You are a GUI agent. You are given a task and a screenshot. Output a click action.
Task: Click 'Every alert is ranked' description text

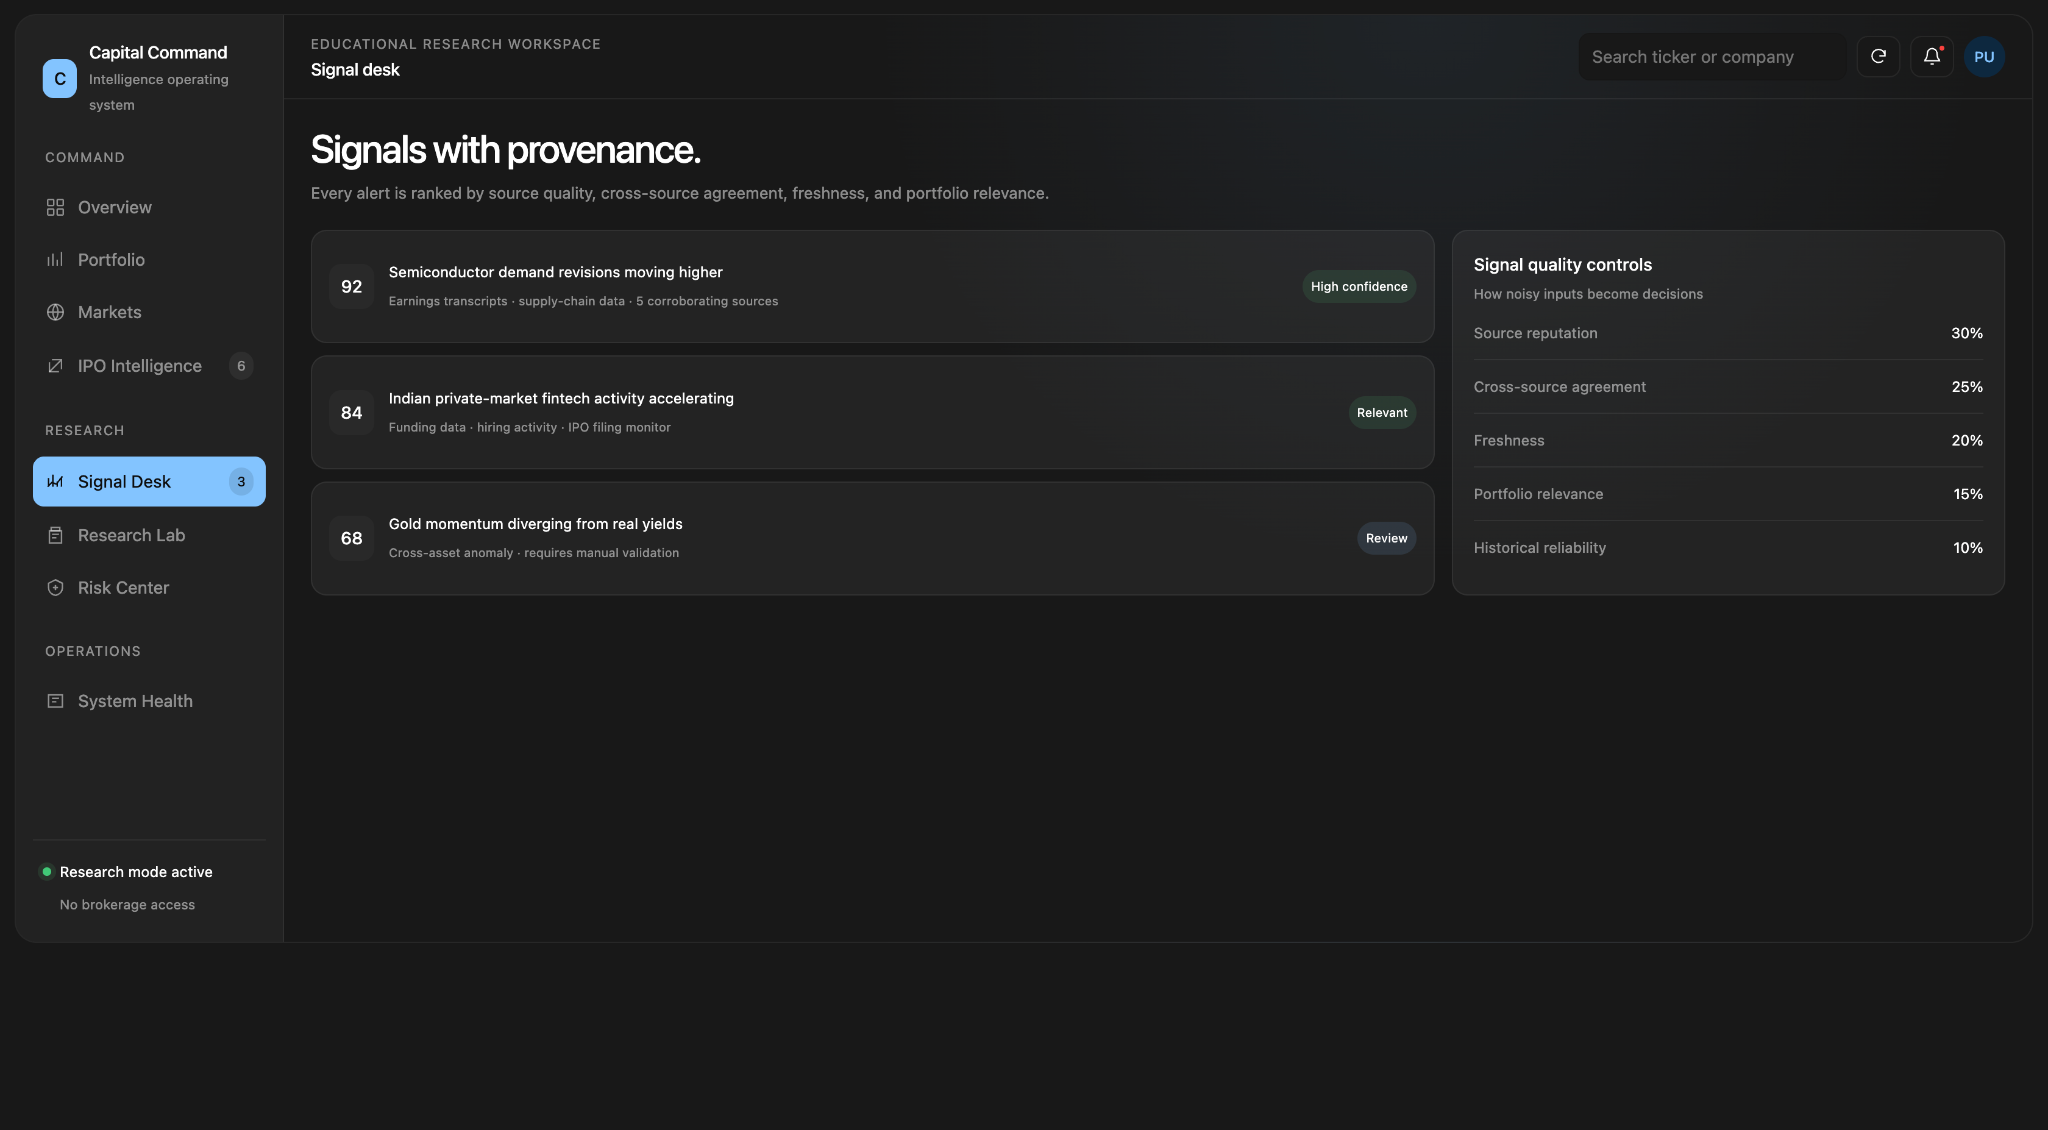coord(680,193)
